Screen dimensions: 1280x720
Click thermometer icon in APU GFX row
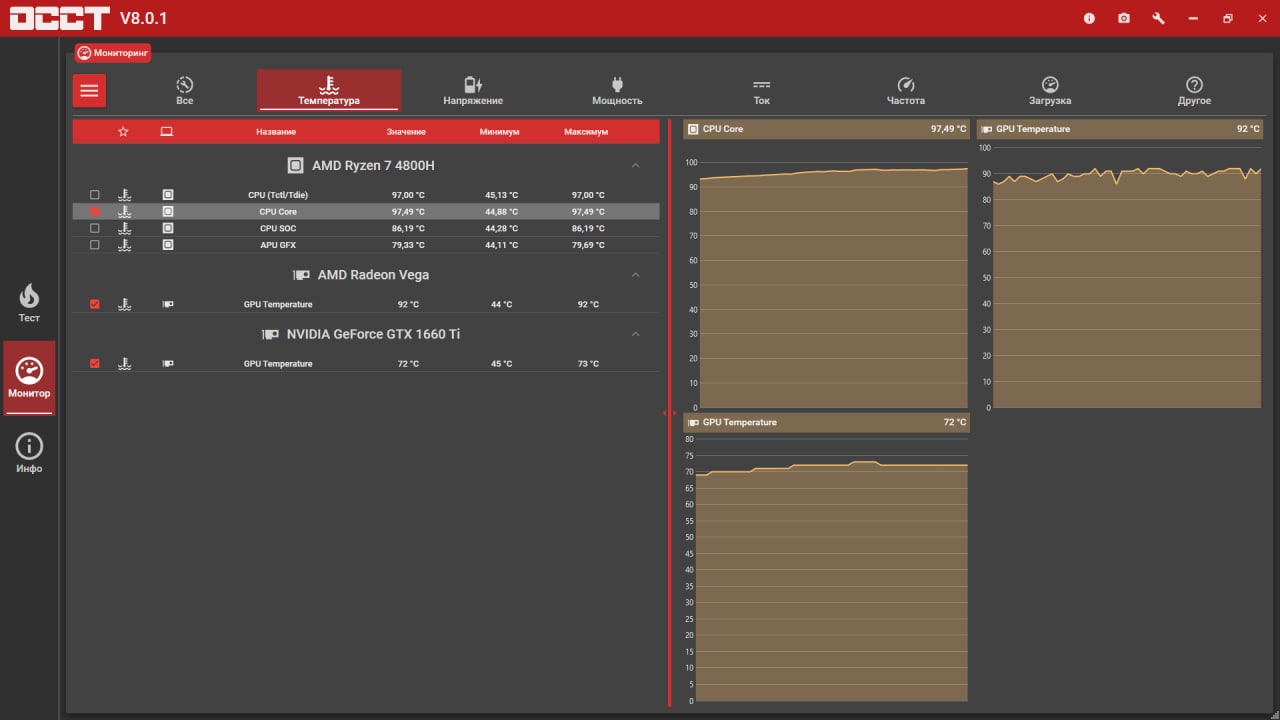click(x=125, y=245)
